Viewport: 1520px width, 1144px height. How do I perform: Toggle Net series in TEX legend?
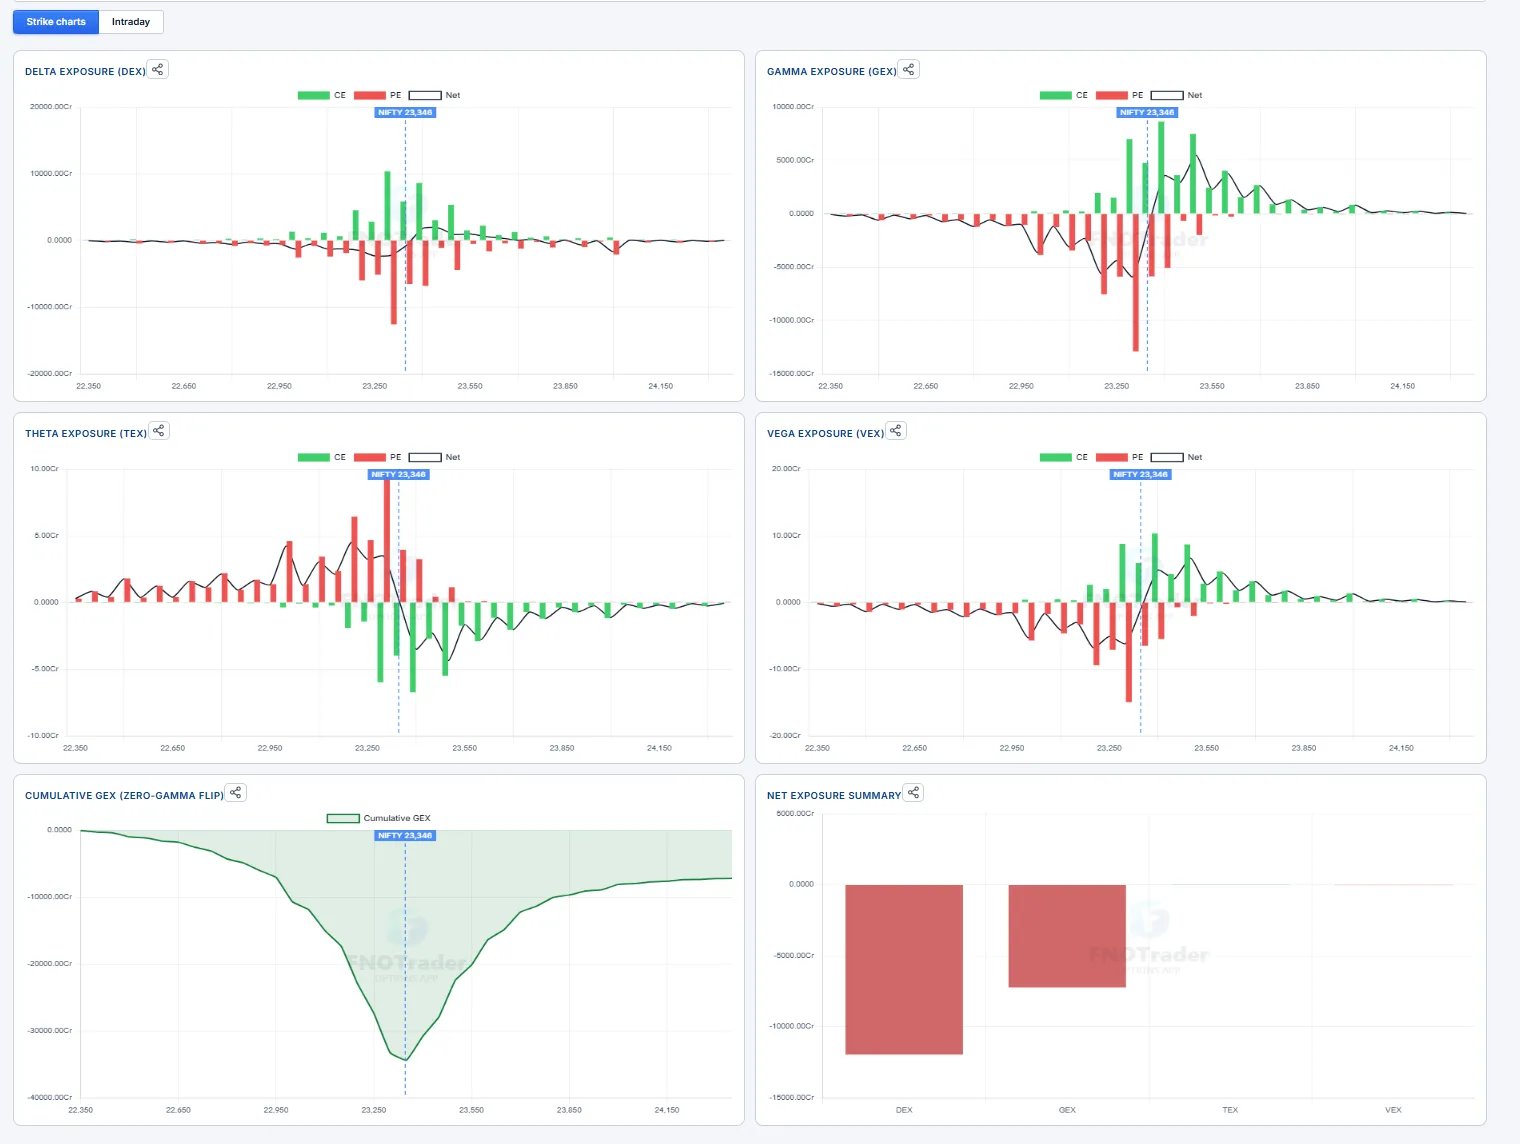pos(435,457)
